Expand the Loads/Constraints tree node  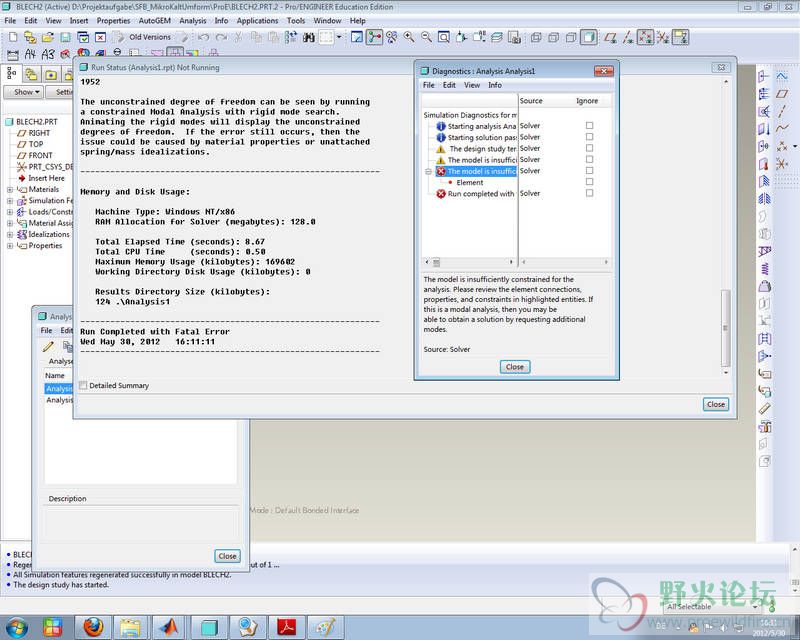(10, 212)
